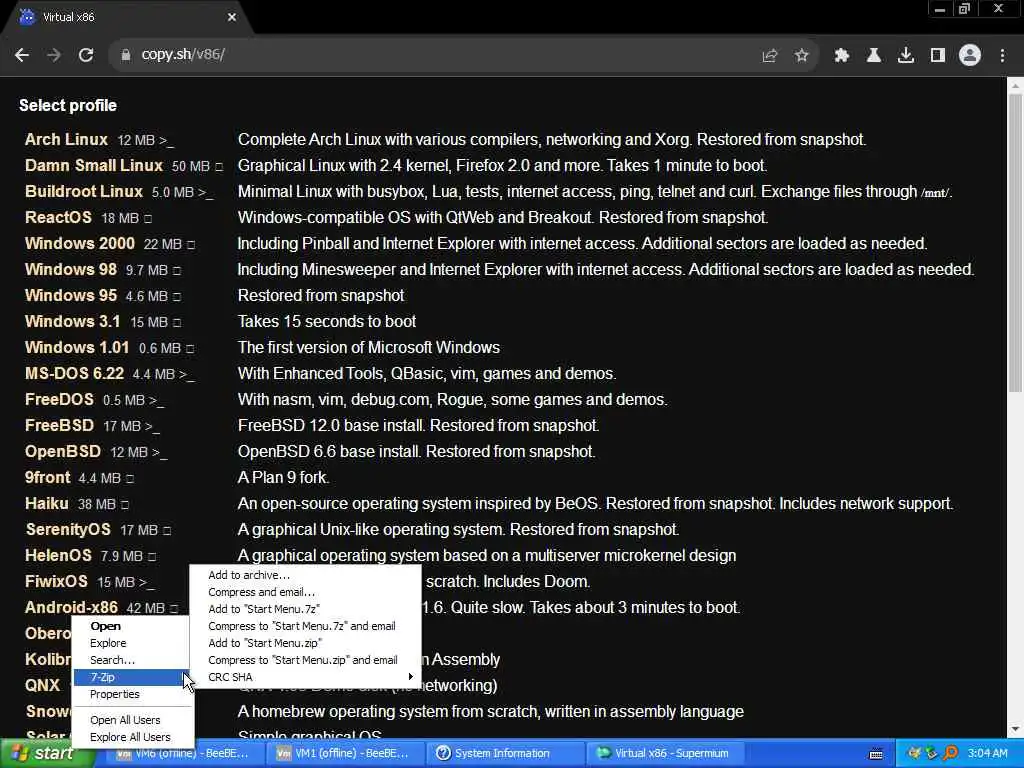Open the Android-x86 profile
Viewport: 1024px width, 768px height.
(71, 607)
